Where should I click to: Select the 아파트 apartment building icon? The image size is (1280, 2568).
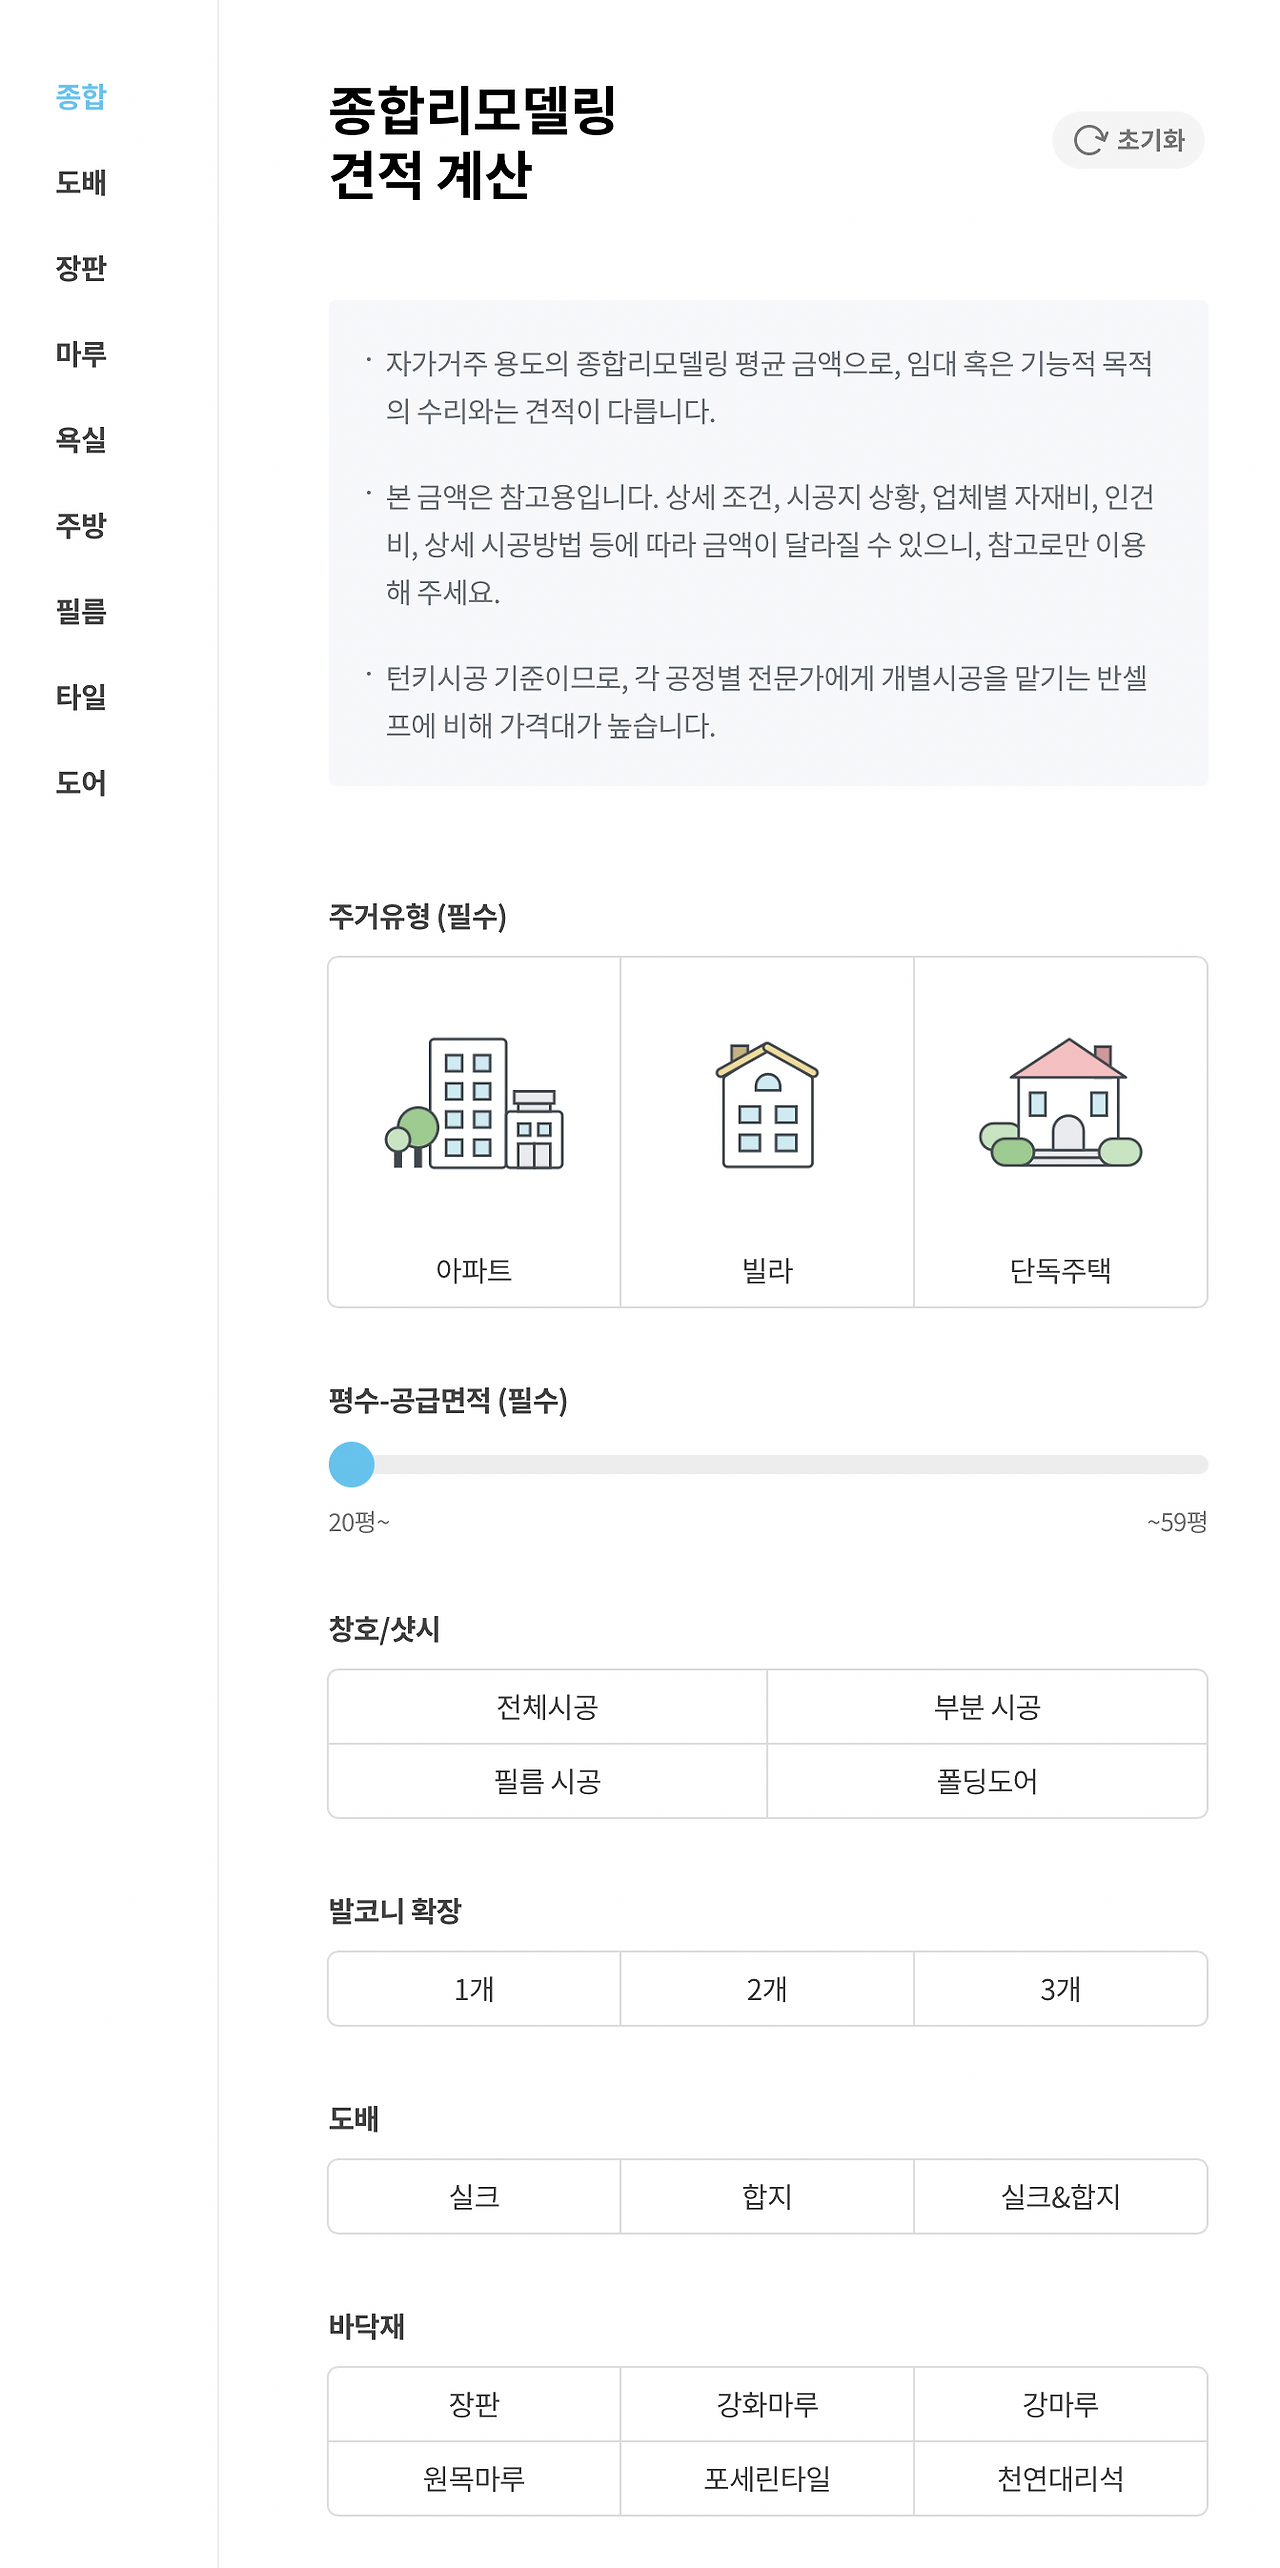pyautogui.click(x=474, y=1103)
